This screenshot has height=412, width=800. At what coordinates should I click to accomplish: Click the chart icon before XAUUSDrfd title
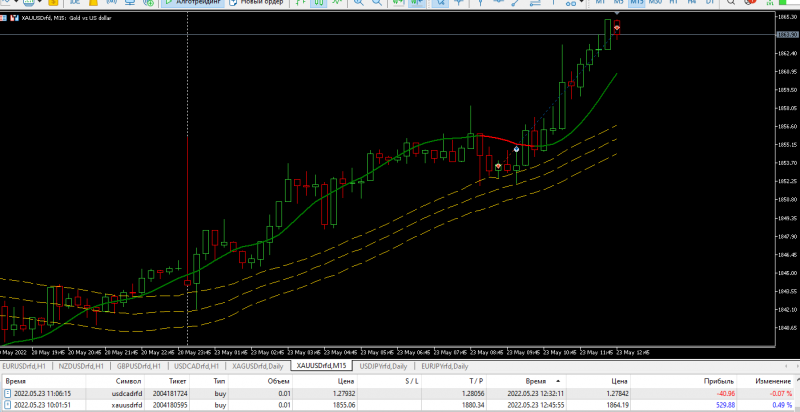(x=14, y=18)
